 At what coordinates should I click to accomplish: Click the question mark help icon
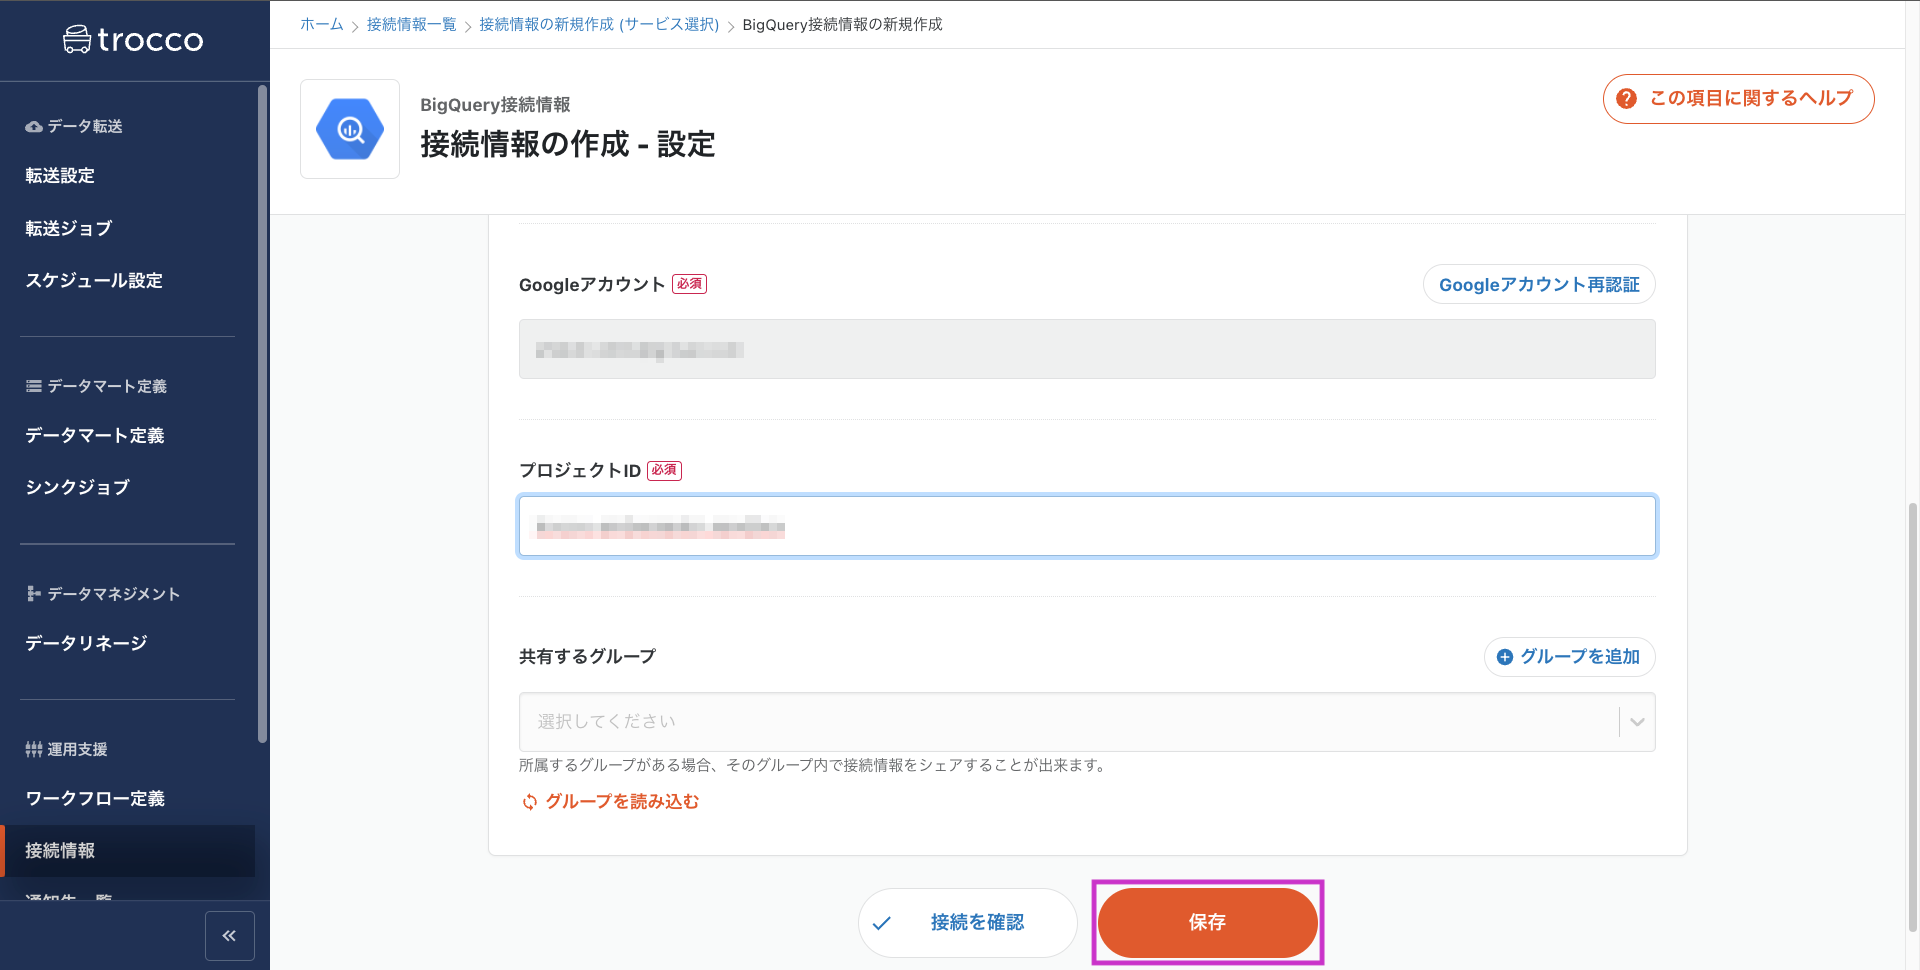[x=1627, y=98]
